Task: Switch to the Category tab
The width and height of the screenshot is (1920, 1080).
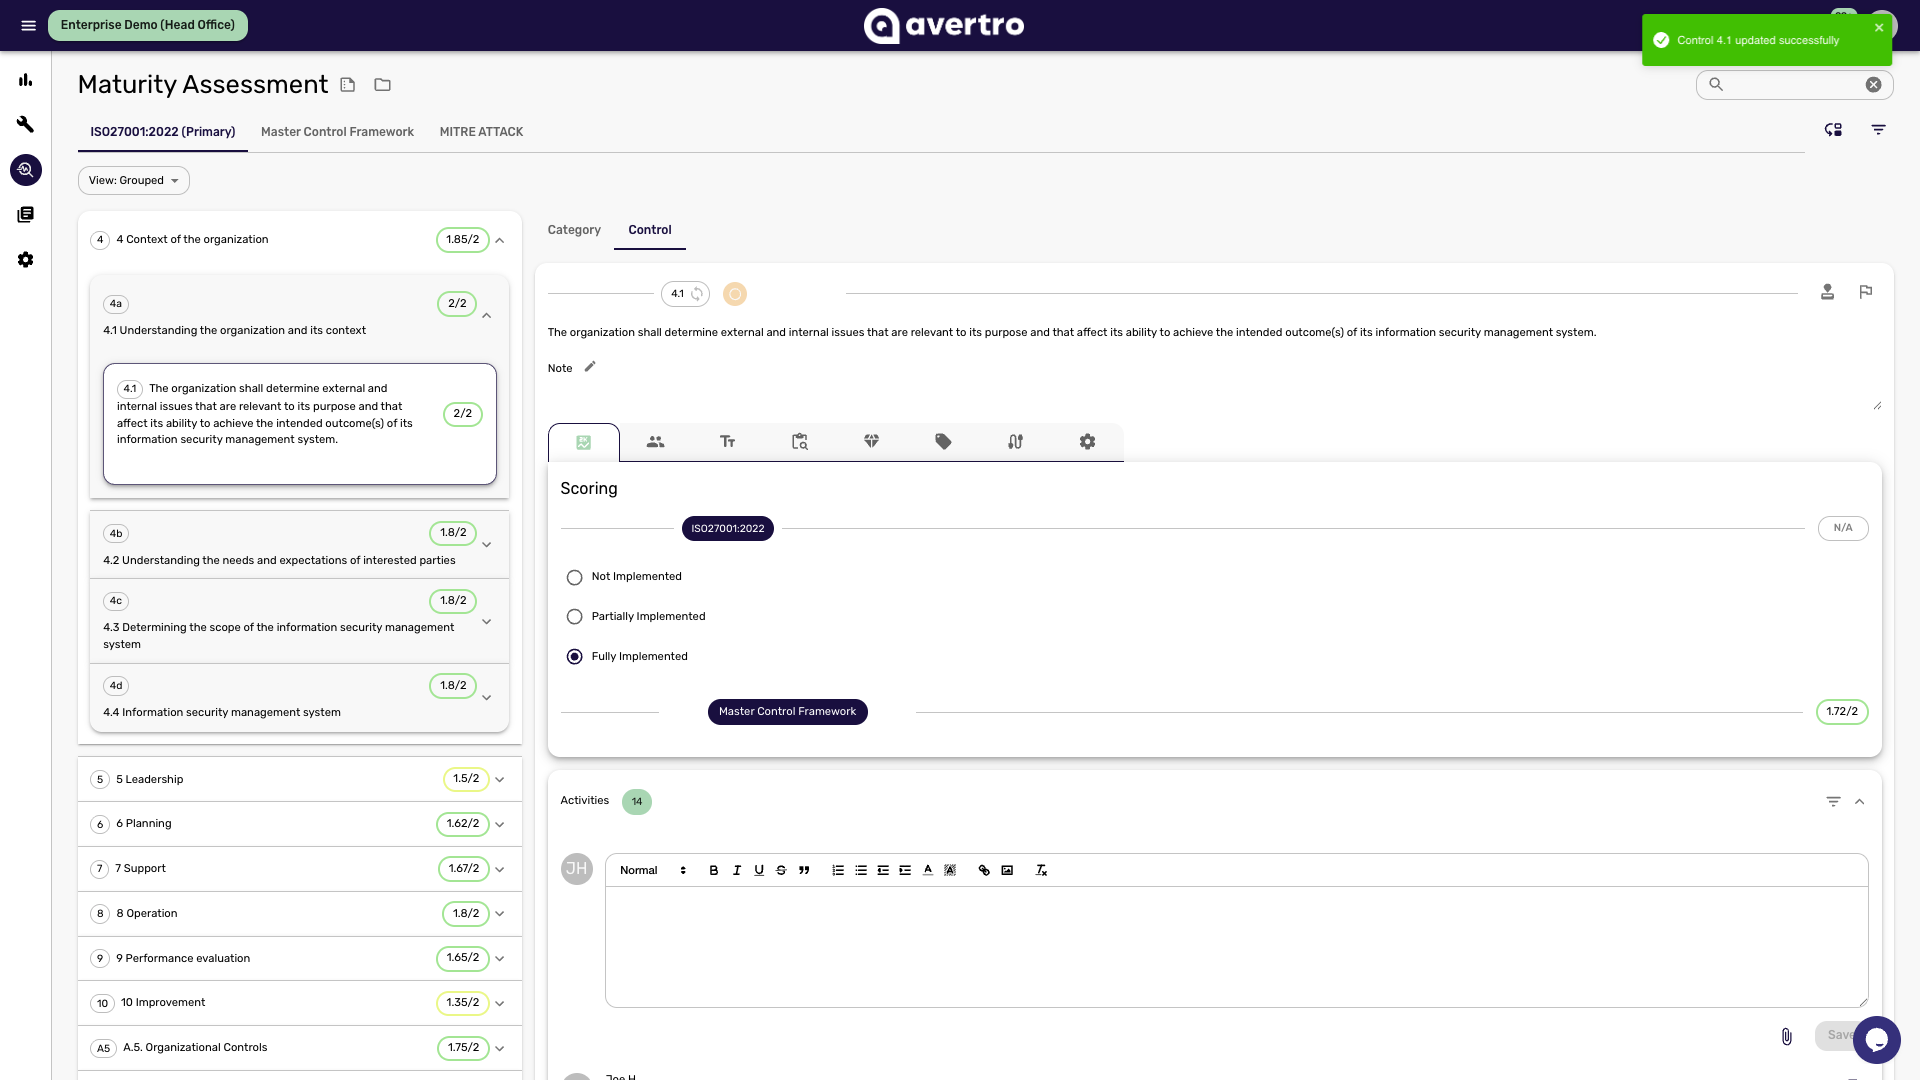Action: (x=574, y=230)
